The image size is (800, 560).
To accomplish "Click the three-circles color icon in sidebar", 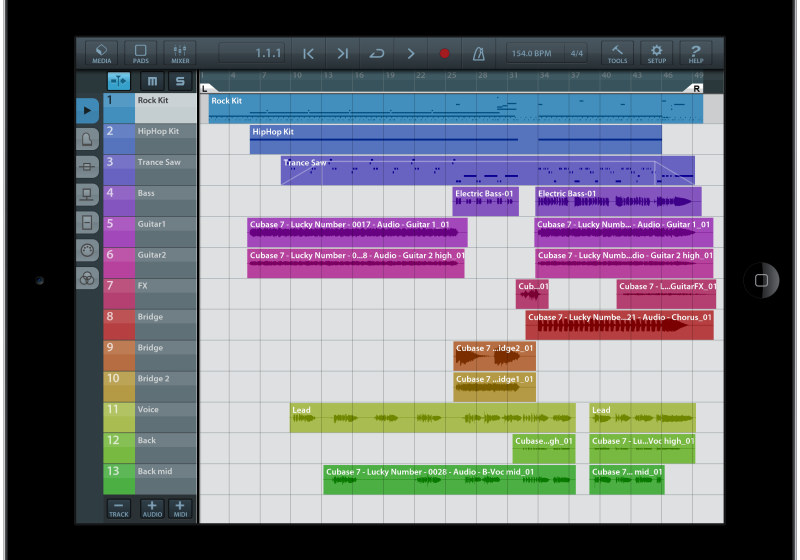I will pyautogui.click(x=88, y=279).
